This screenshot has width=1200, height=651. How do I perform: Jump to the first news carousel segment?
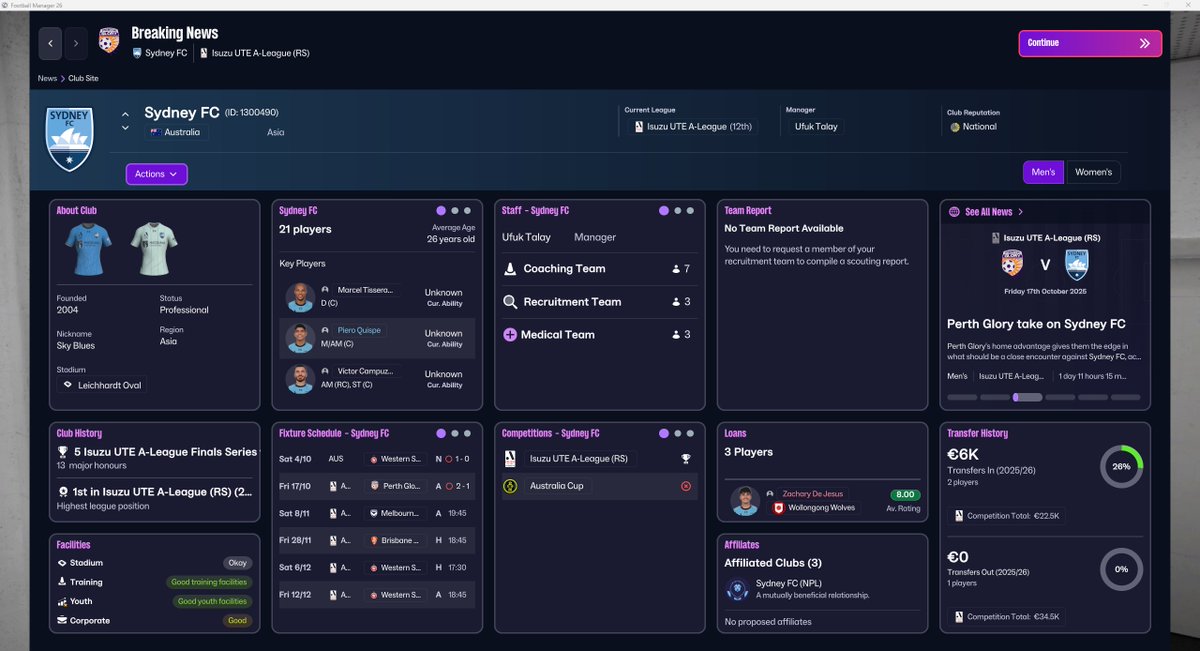pyautogui.click(x=961, y=397)
